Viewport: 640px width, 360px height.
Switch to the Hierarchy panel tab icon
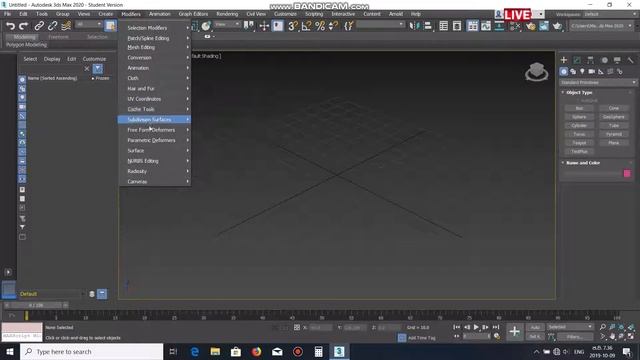coord(591,60)
